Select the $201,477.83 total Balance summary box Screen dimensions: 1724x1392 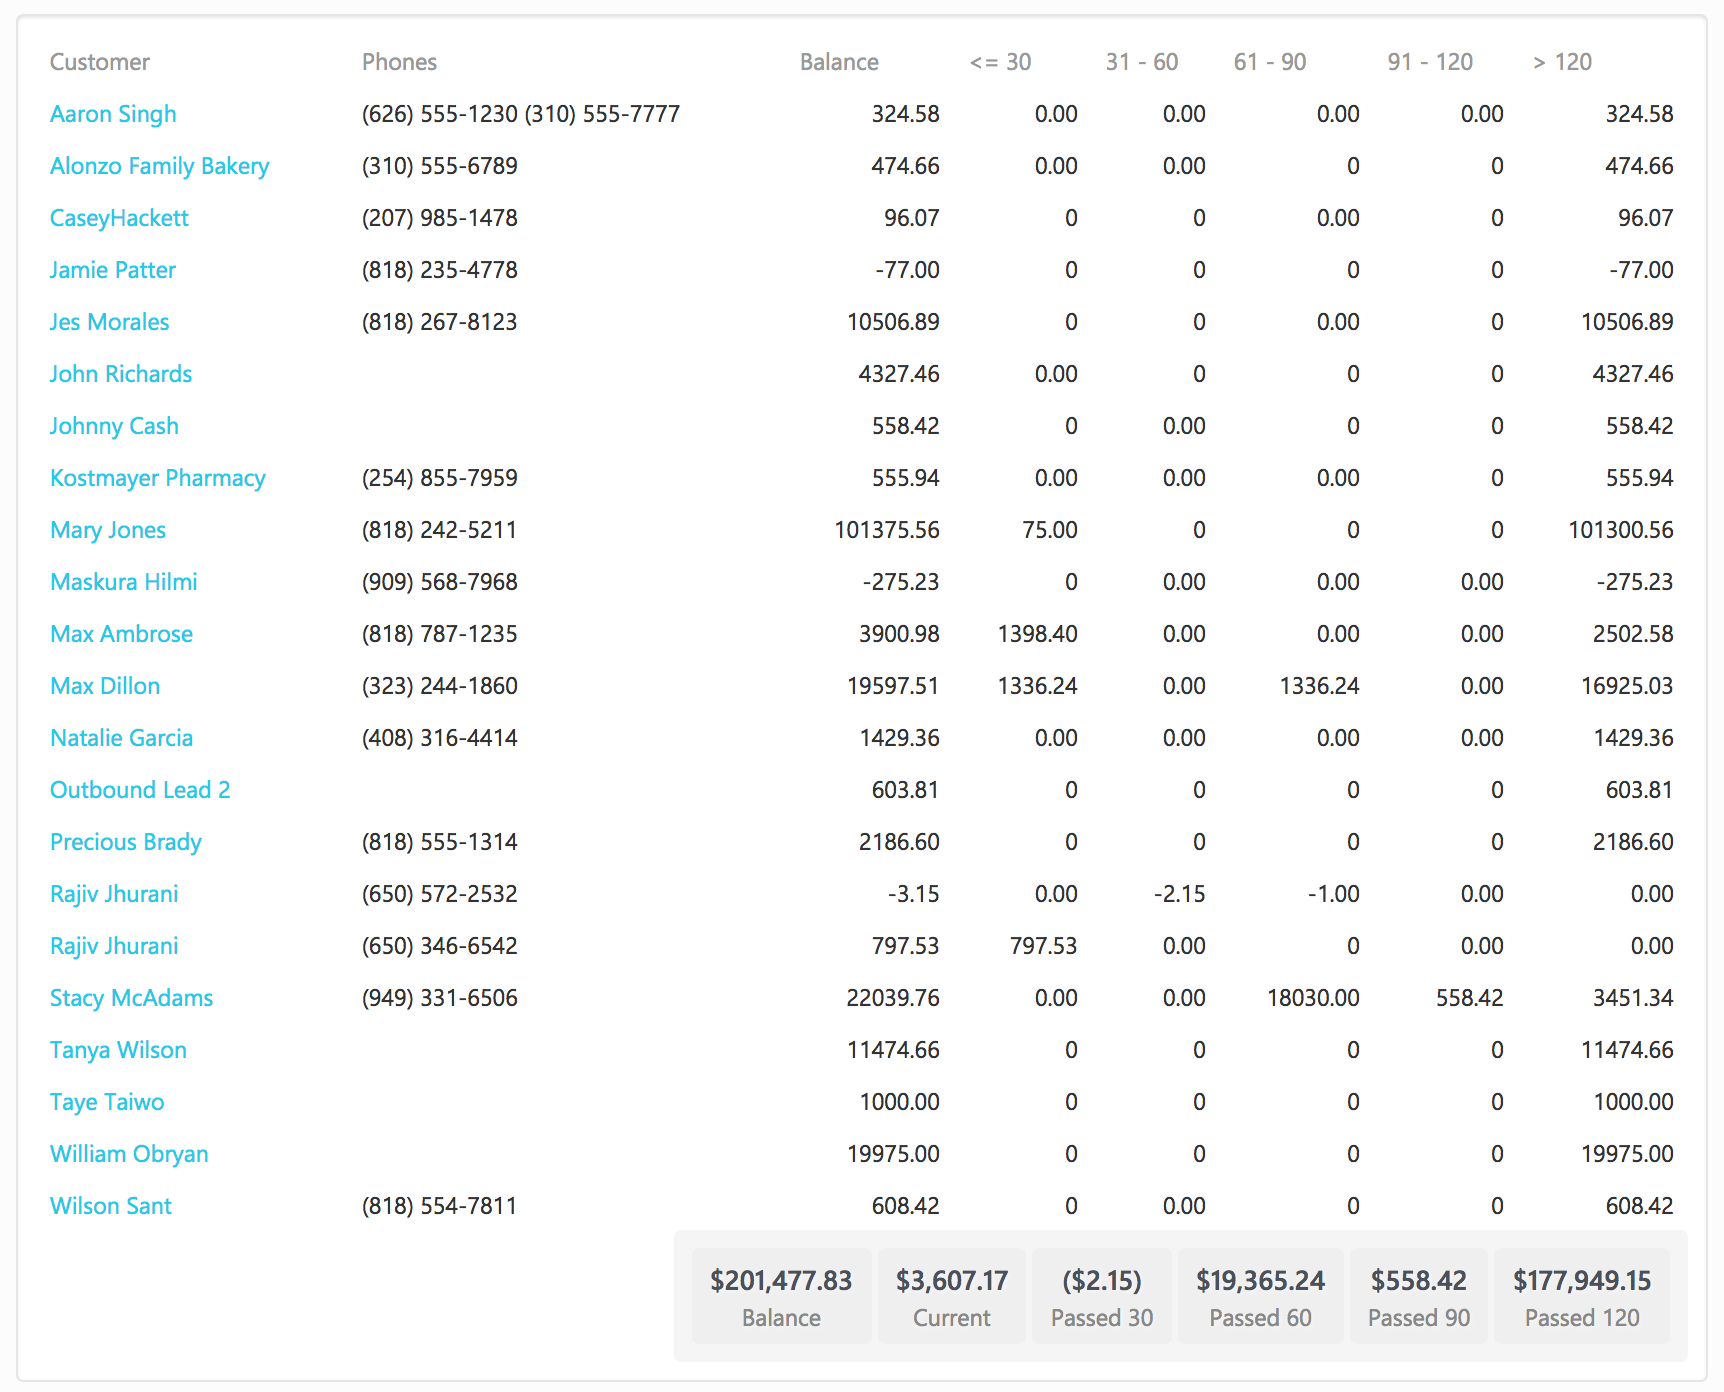coord(781,1295)
